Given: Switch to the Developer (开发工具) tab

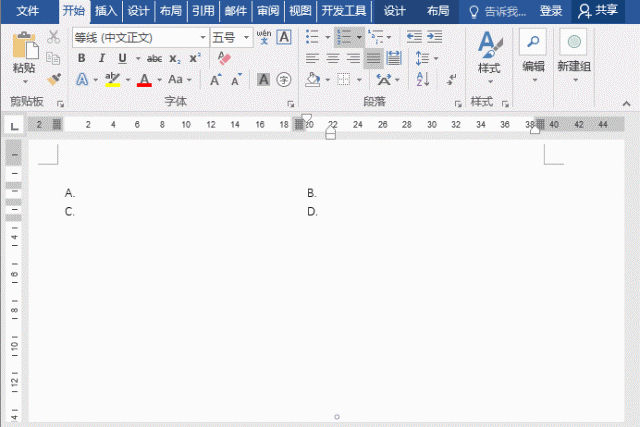Looking at the screenshot, I should (x=344, y=11).
